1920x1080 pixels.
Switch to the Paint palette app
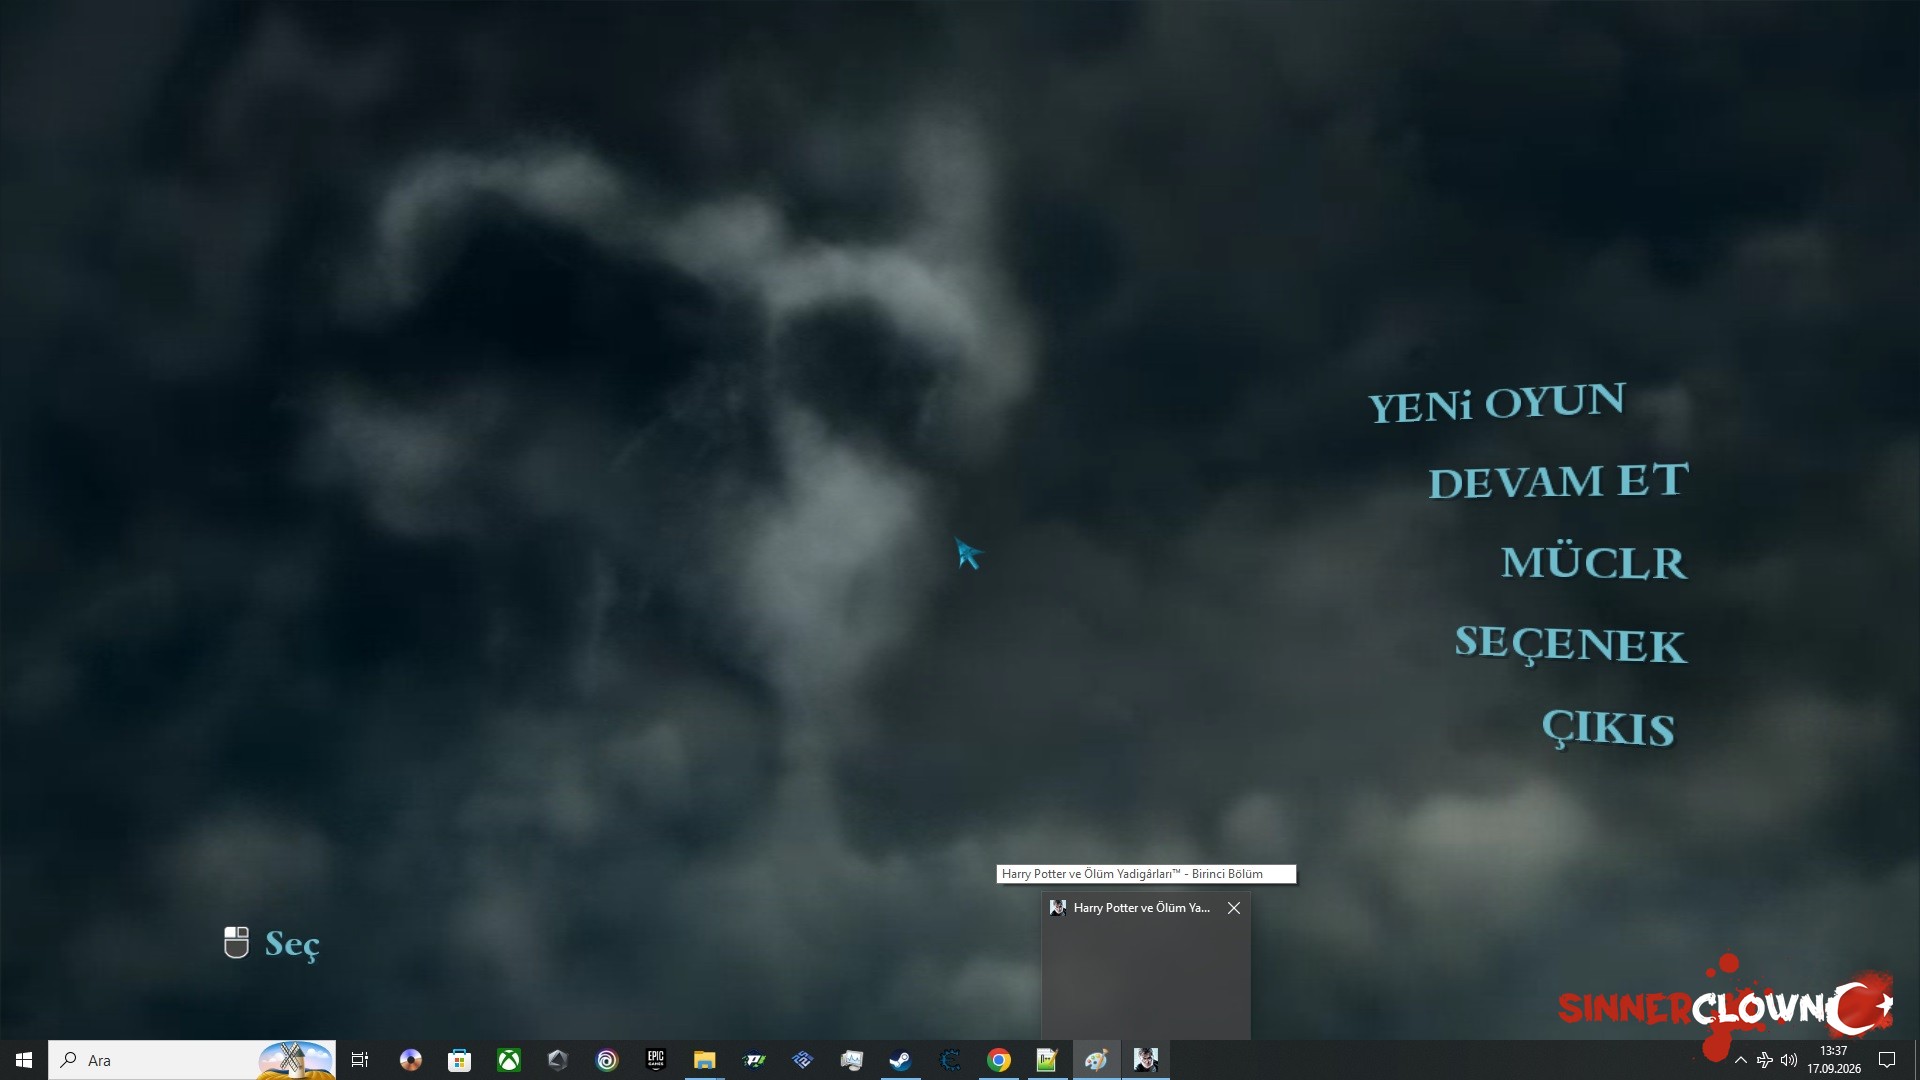tap(1097, 1060)
